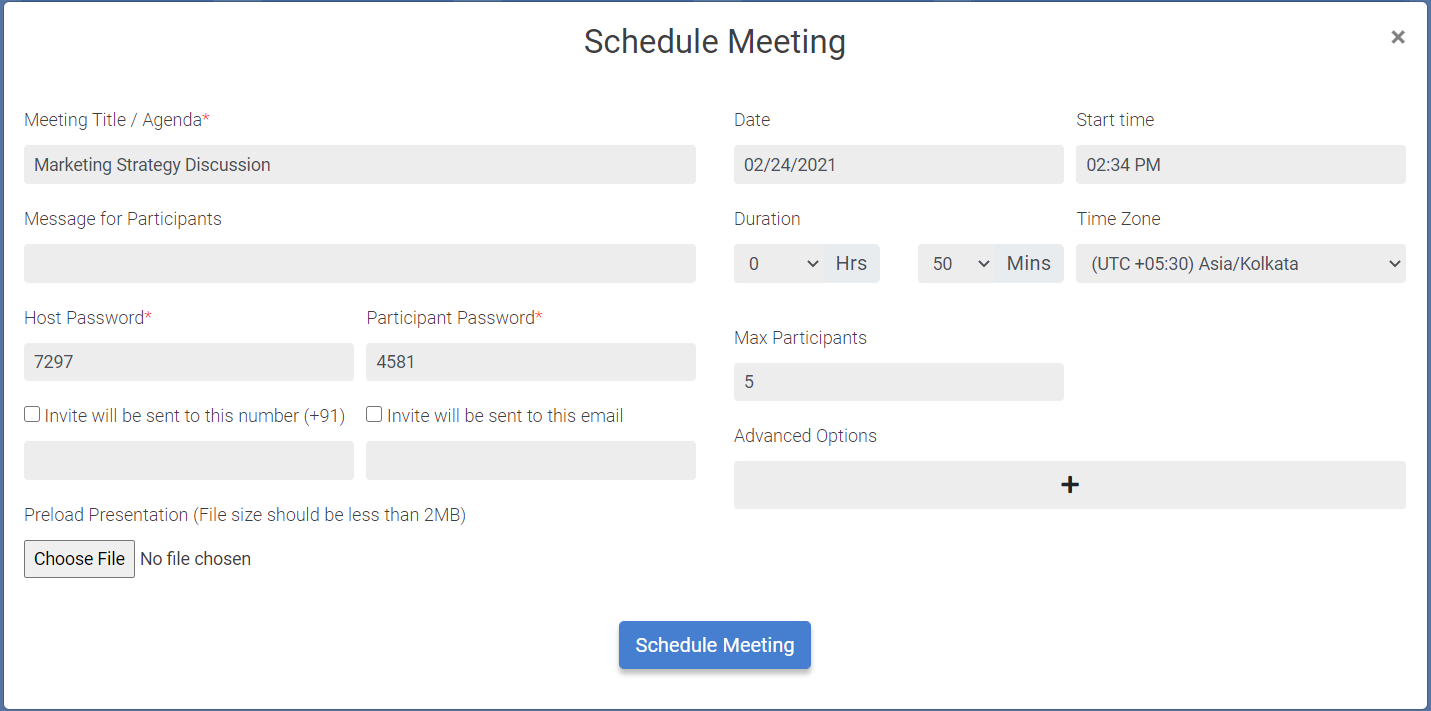Enable invite by email checkbox

point(373,413)
